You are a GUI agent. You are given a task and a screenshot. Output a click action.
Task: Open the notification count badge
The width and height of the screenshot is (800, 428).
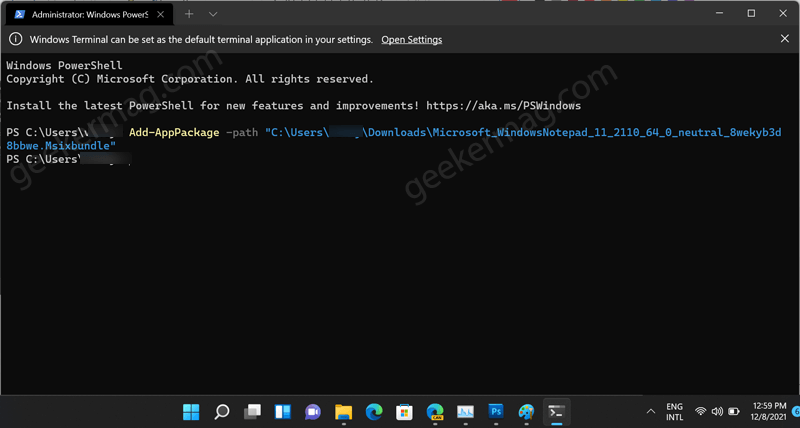click(x=796, y=411)
